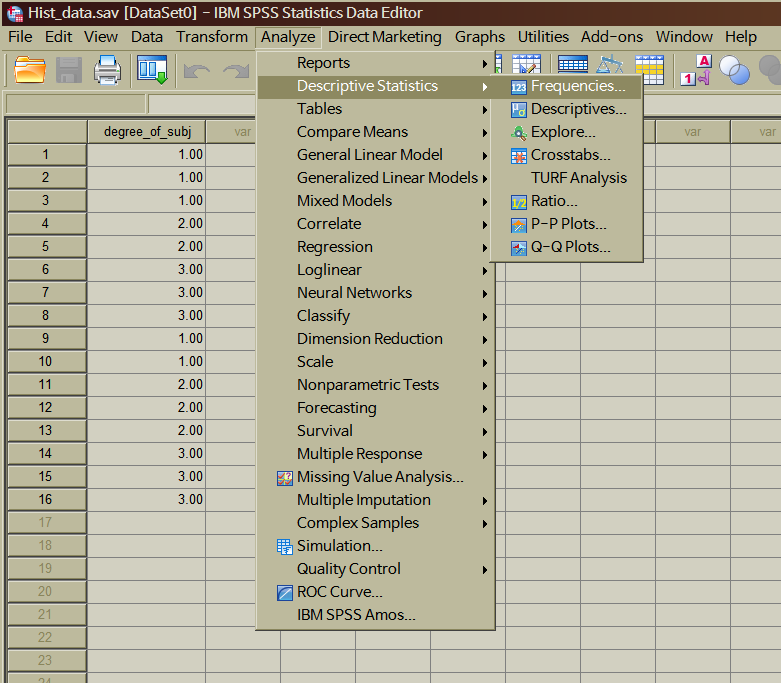Click the Missing Value Analysis icon
Screen dimensions: 781x683
coord(284,478)
